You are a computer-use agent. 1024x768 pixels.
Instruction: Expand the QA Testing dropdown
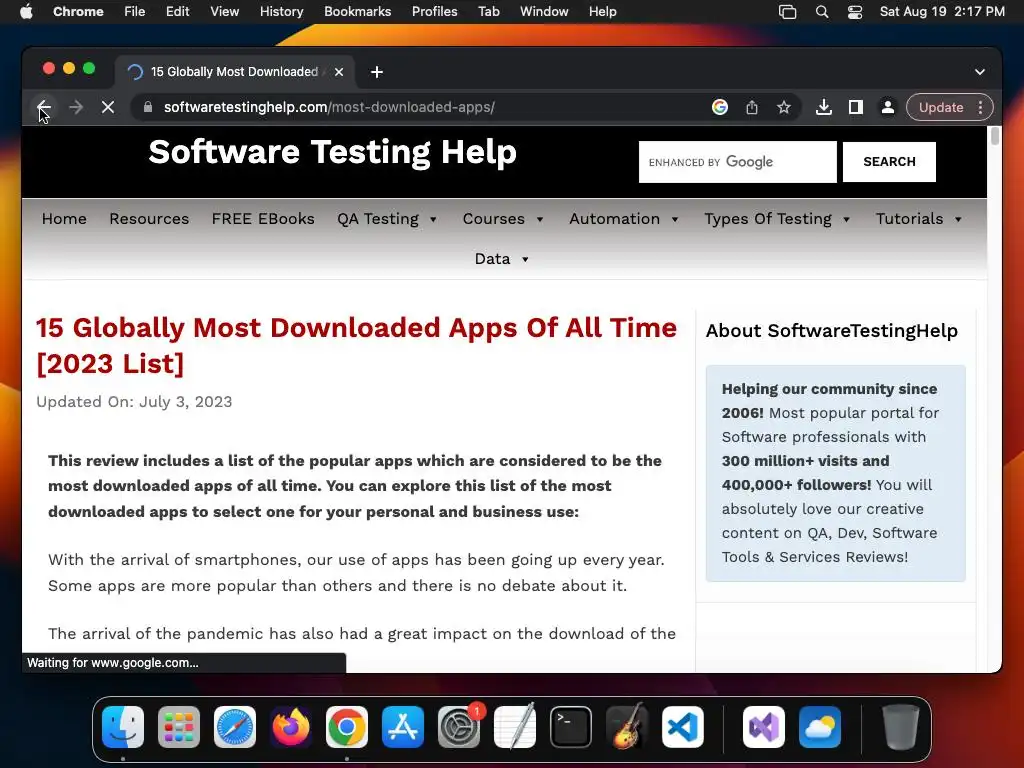387,219
